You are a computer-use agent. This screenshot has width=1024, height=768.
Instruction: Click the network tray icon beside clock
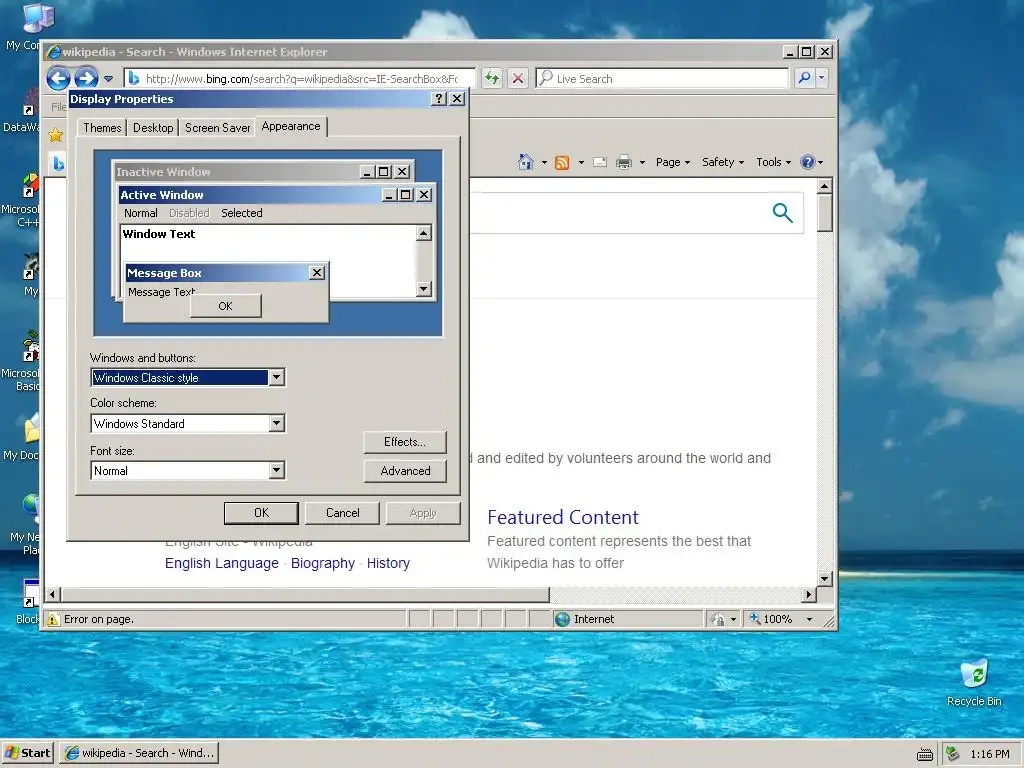coord(953,754)
